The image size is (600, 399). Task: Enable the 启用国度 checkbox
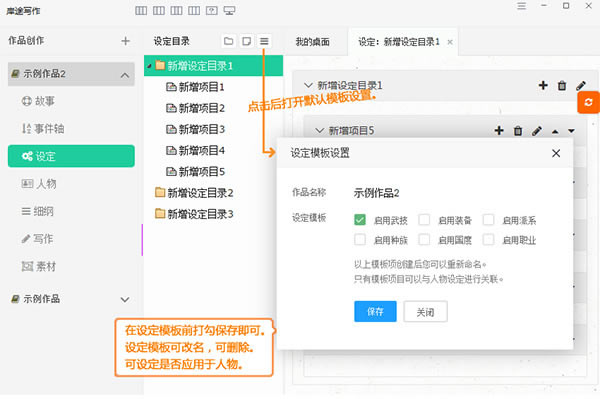click(x=424, y=240)
